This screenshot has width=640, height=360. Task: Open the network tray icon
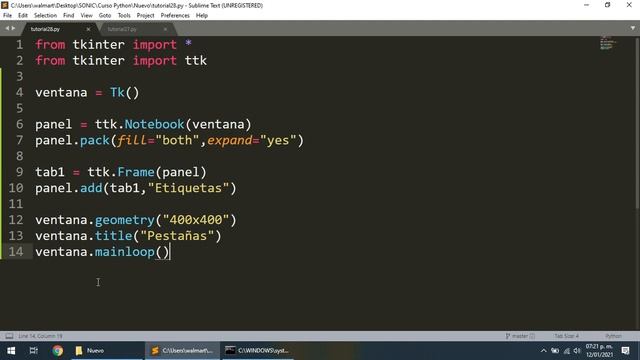tap(566, 351)
